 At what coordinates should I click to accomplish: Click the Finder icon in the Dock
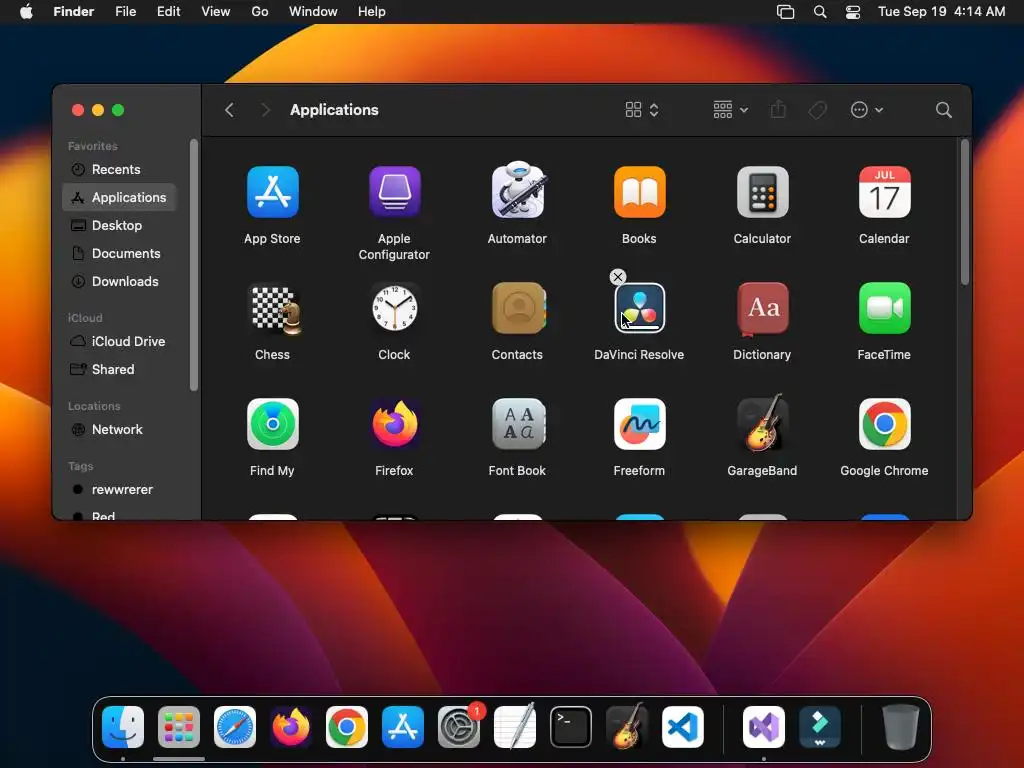[123, 727]
